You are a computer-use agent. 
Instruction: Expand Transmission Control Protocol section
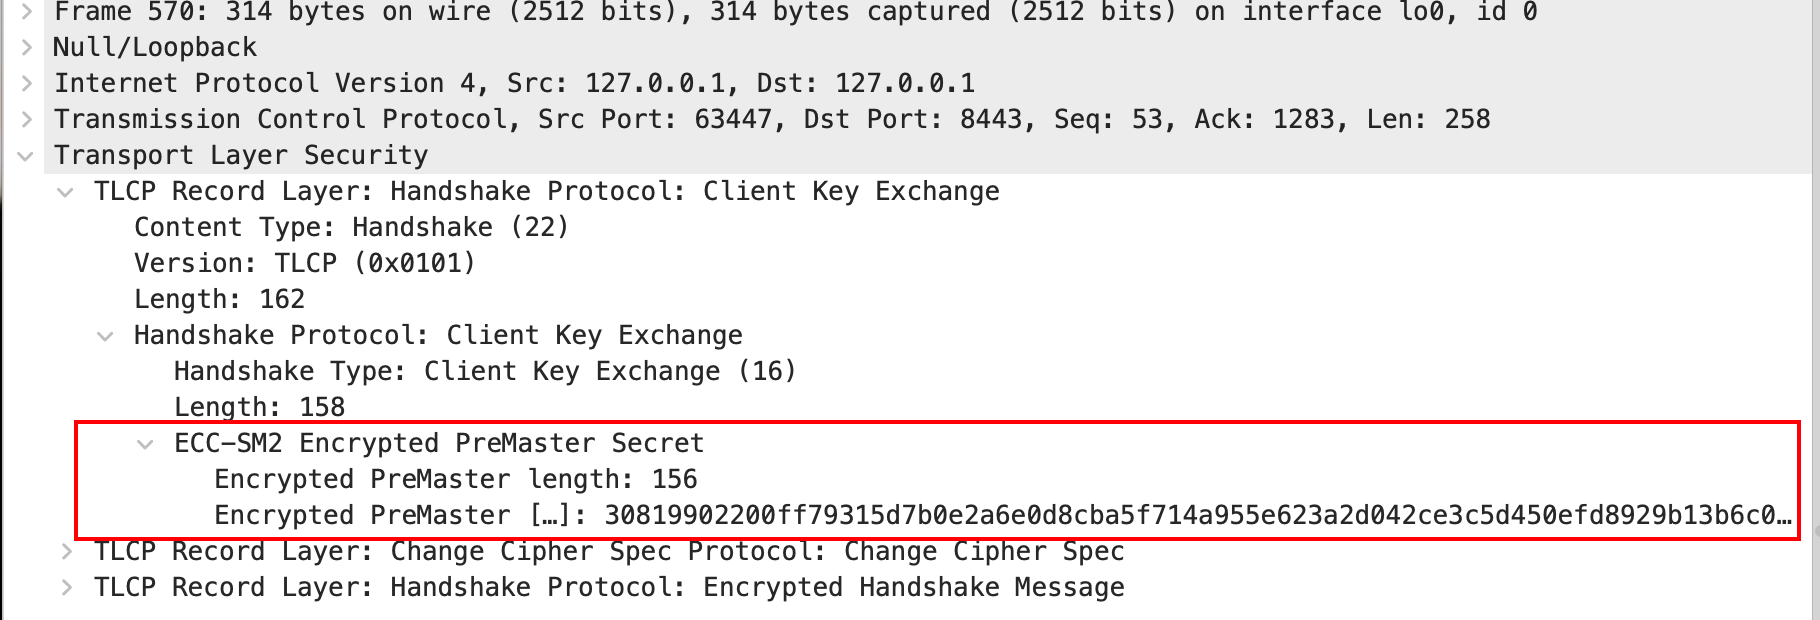pos(27,119)
